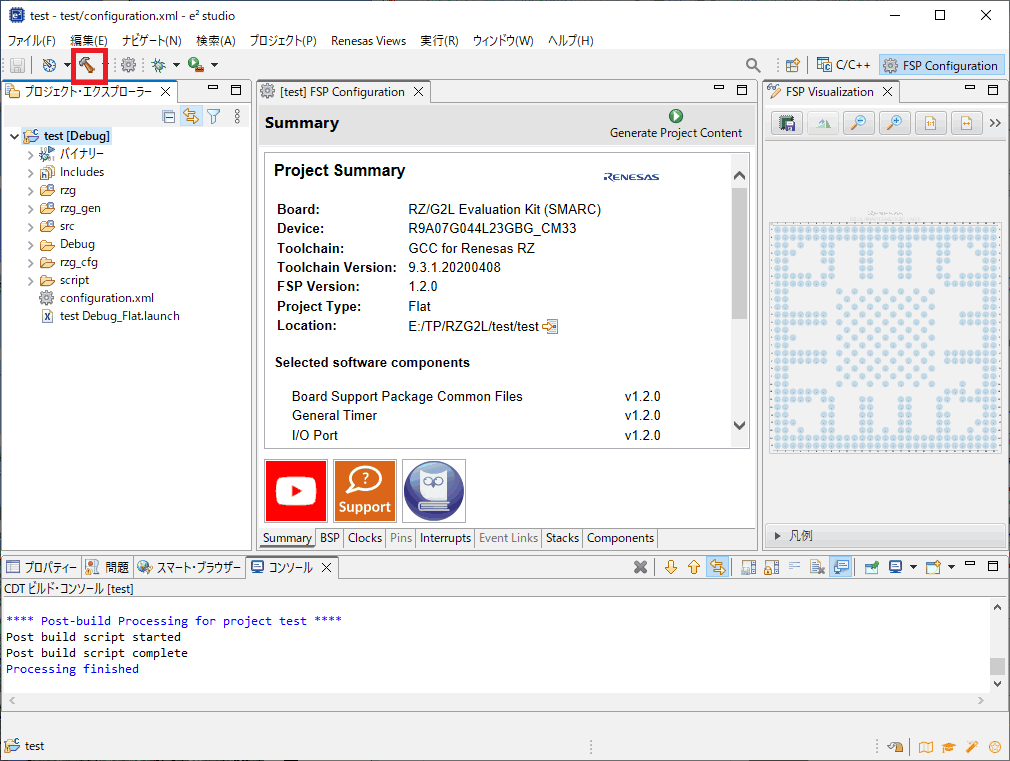Switch to the Components tab
1010x761 pixels.
[x=620, y=538]
